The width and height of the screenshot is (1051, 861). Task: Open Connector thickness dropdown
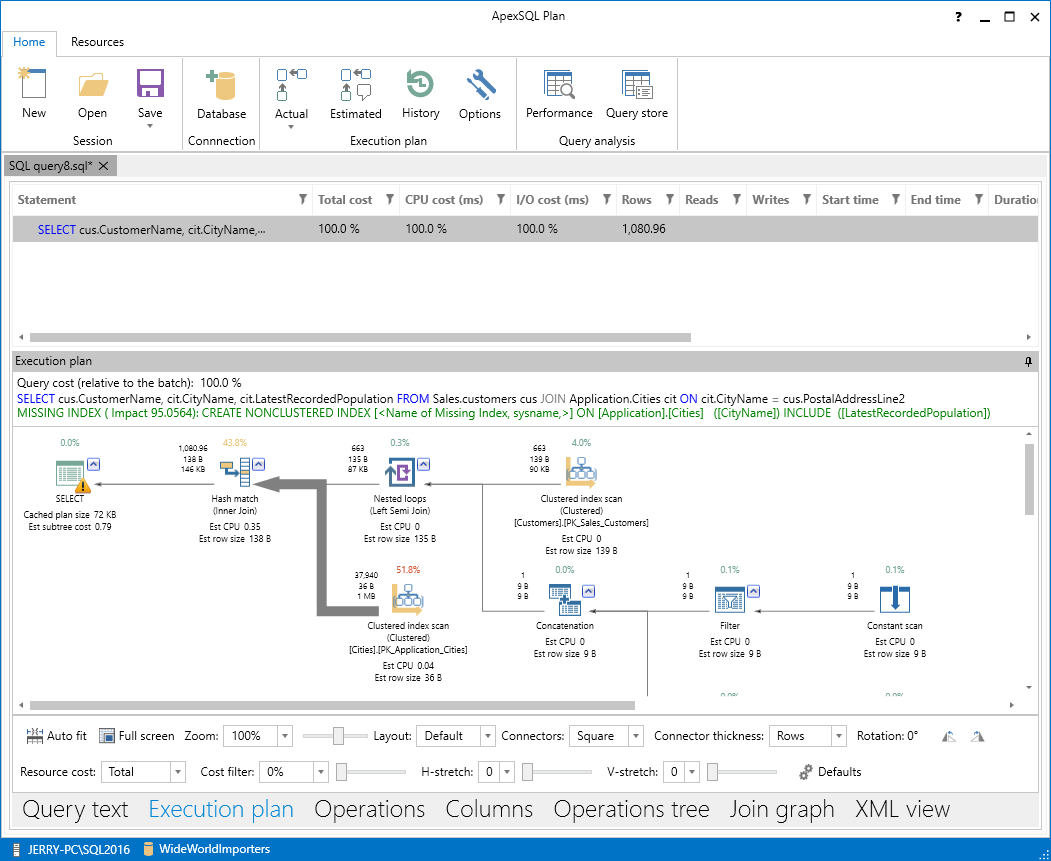(x=839, y=736)
